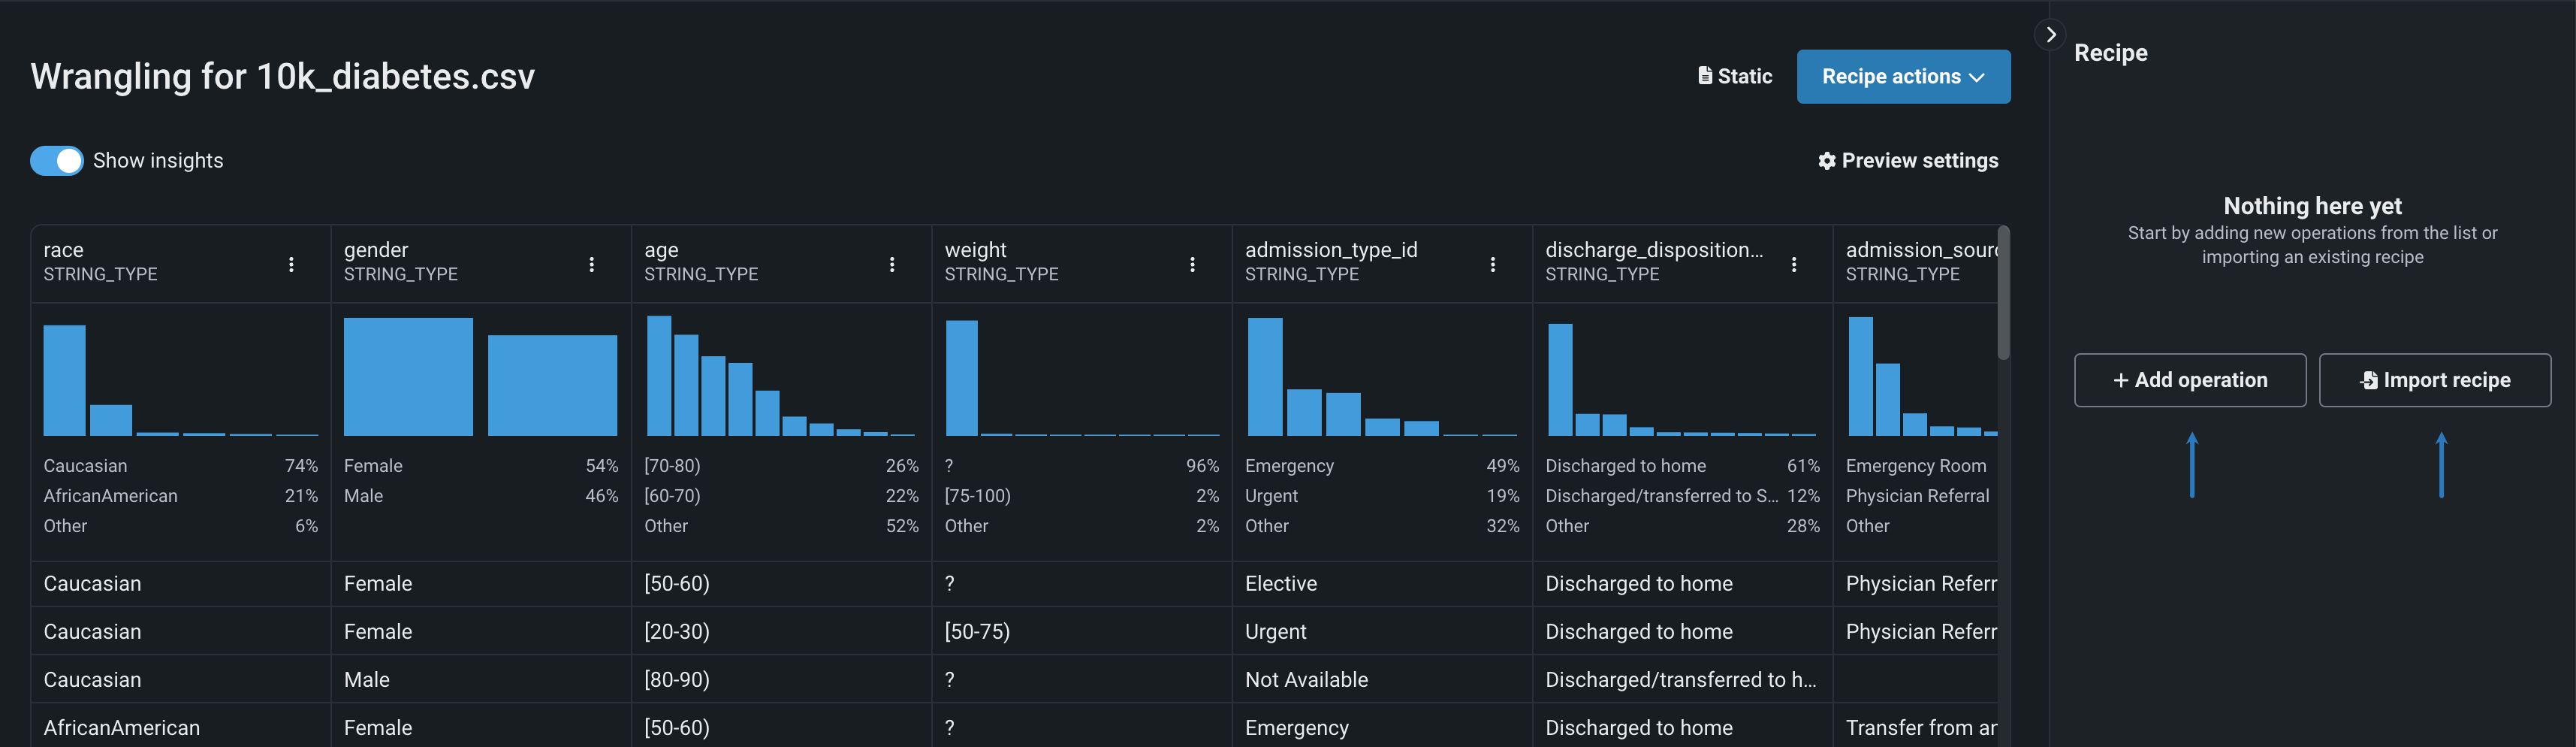The width and height of the screenshot is (2576, 747).
Task: Toggle the Show insights switch
Action: pos(57,161)
